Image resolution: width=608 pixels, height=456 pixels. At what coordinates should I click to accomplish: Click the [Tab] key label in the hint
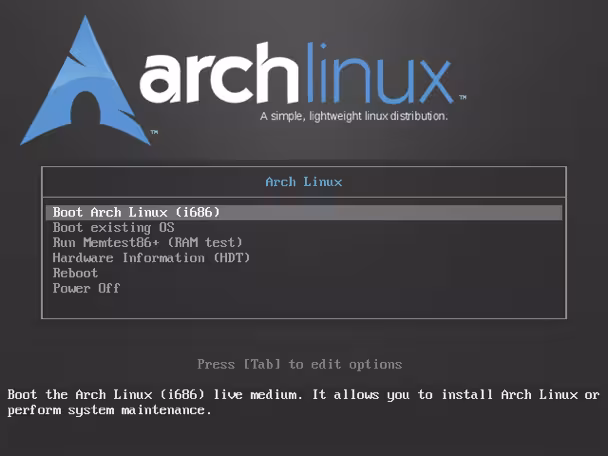pyautogui.click(x=262, y=364)
